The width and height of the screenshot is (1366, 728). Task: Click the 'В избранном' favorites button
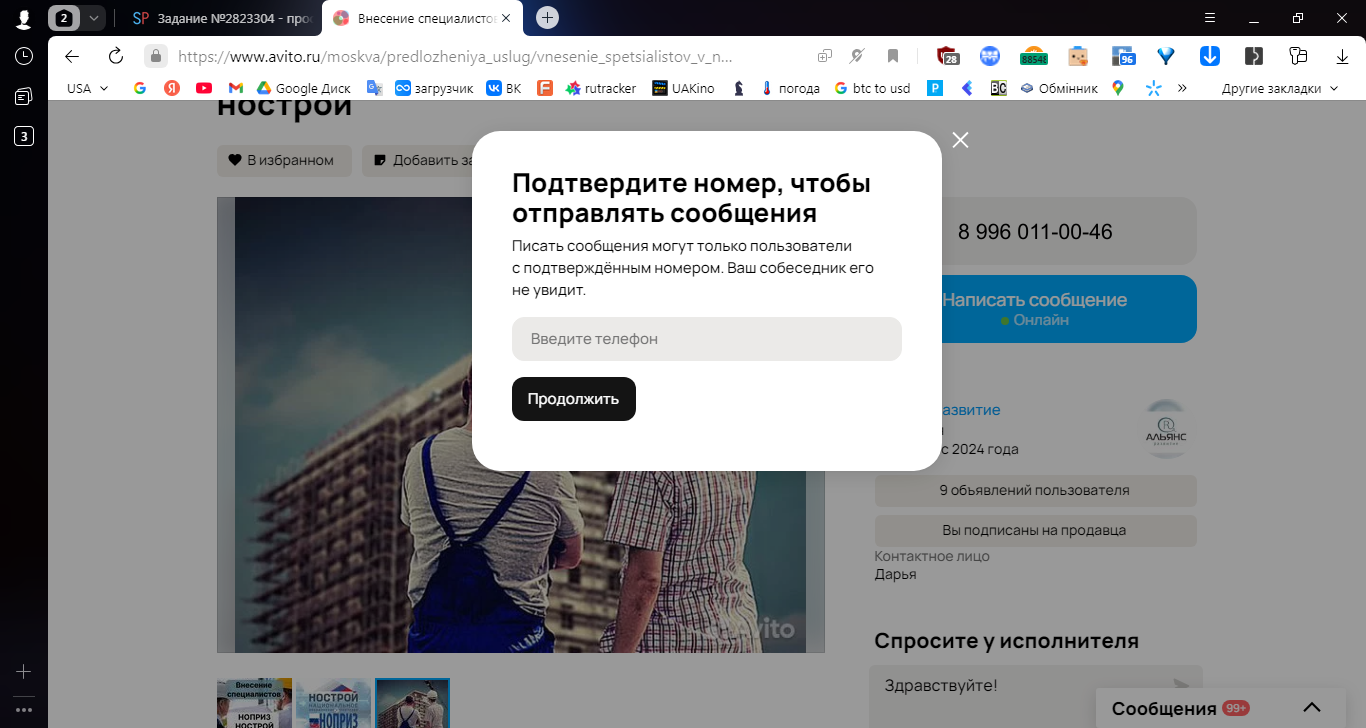coord(284,160)
